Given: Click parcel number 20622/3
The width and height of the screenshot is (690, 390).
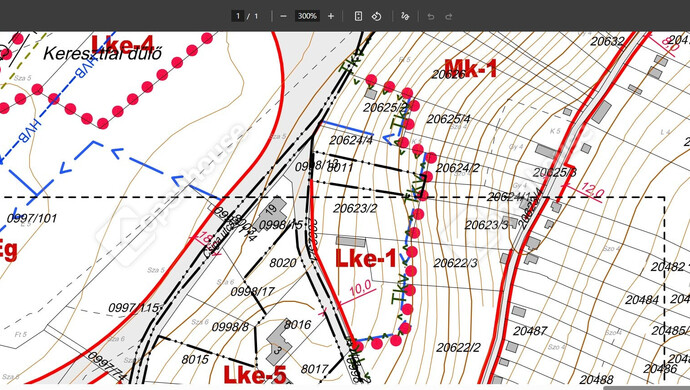Looking at the screenshot, I should 455,263.
